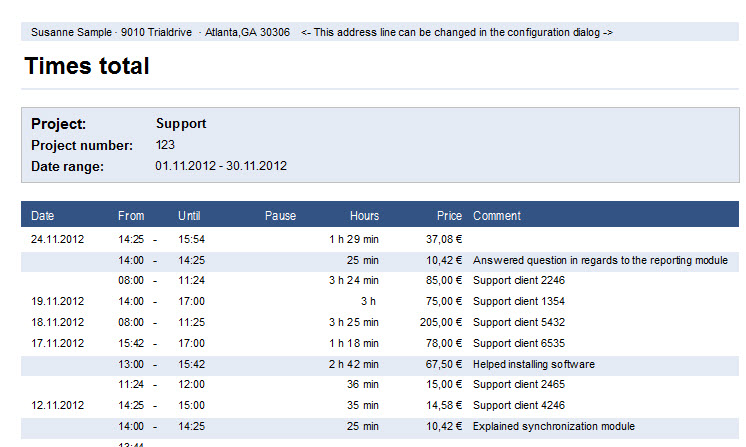Click the Pause column header
The width and height of the screenshot is (746, 447).
pyautogui.click(x=280, y=216)
